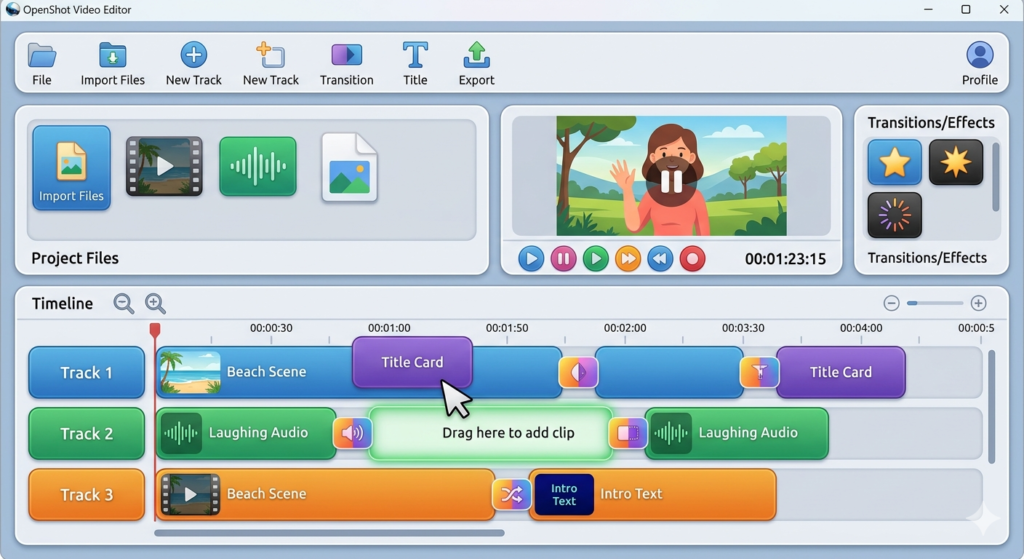Click the timeline vertical scrollbar

[991, 407]
